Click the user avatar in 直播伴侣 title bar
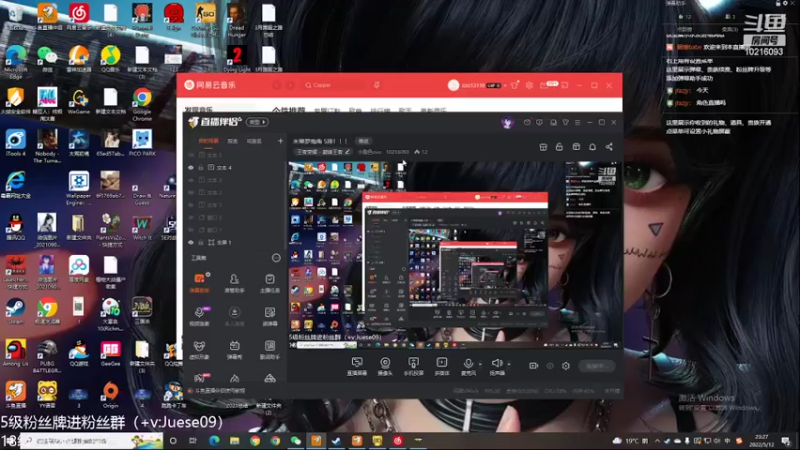This screenshot has width=800, height=450. click(507, 122)
